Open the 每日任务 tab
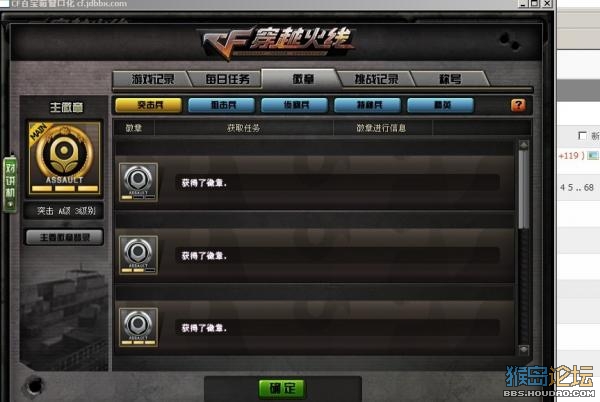 pyautogui.click(x=227, y=79)
